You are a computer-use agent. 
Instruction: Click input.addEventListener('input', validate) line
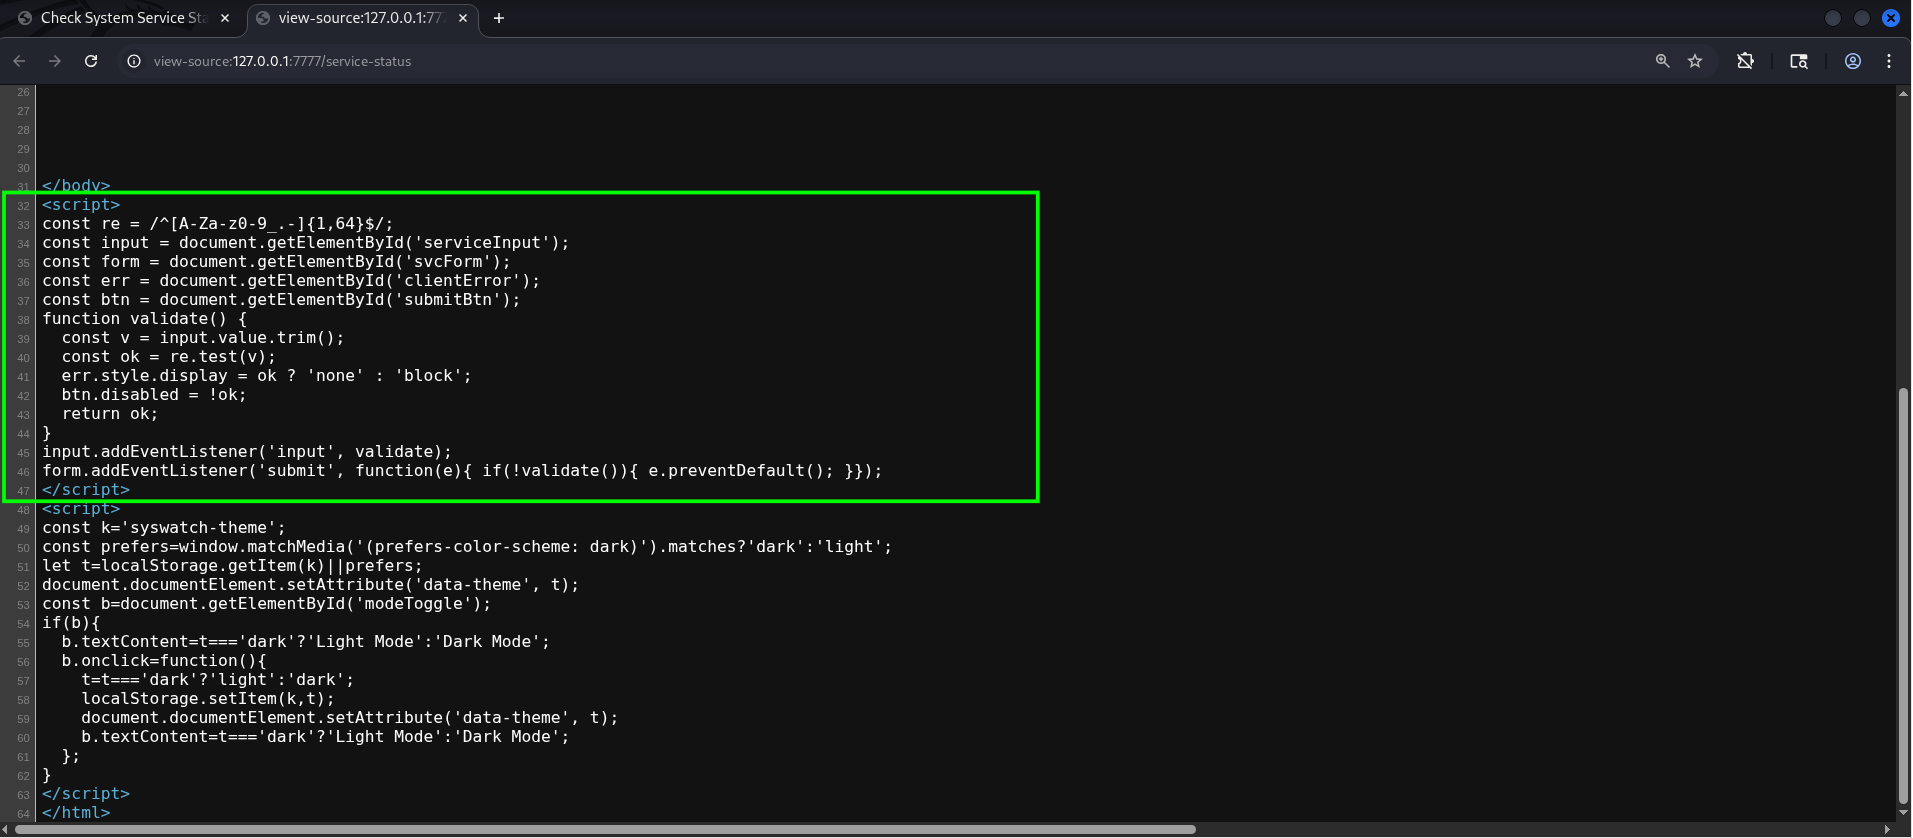(247, 452)
